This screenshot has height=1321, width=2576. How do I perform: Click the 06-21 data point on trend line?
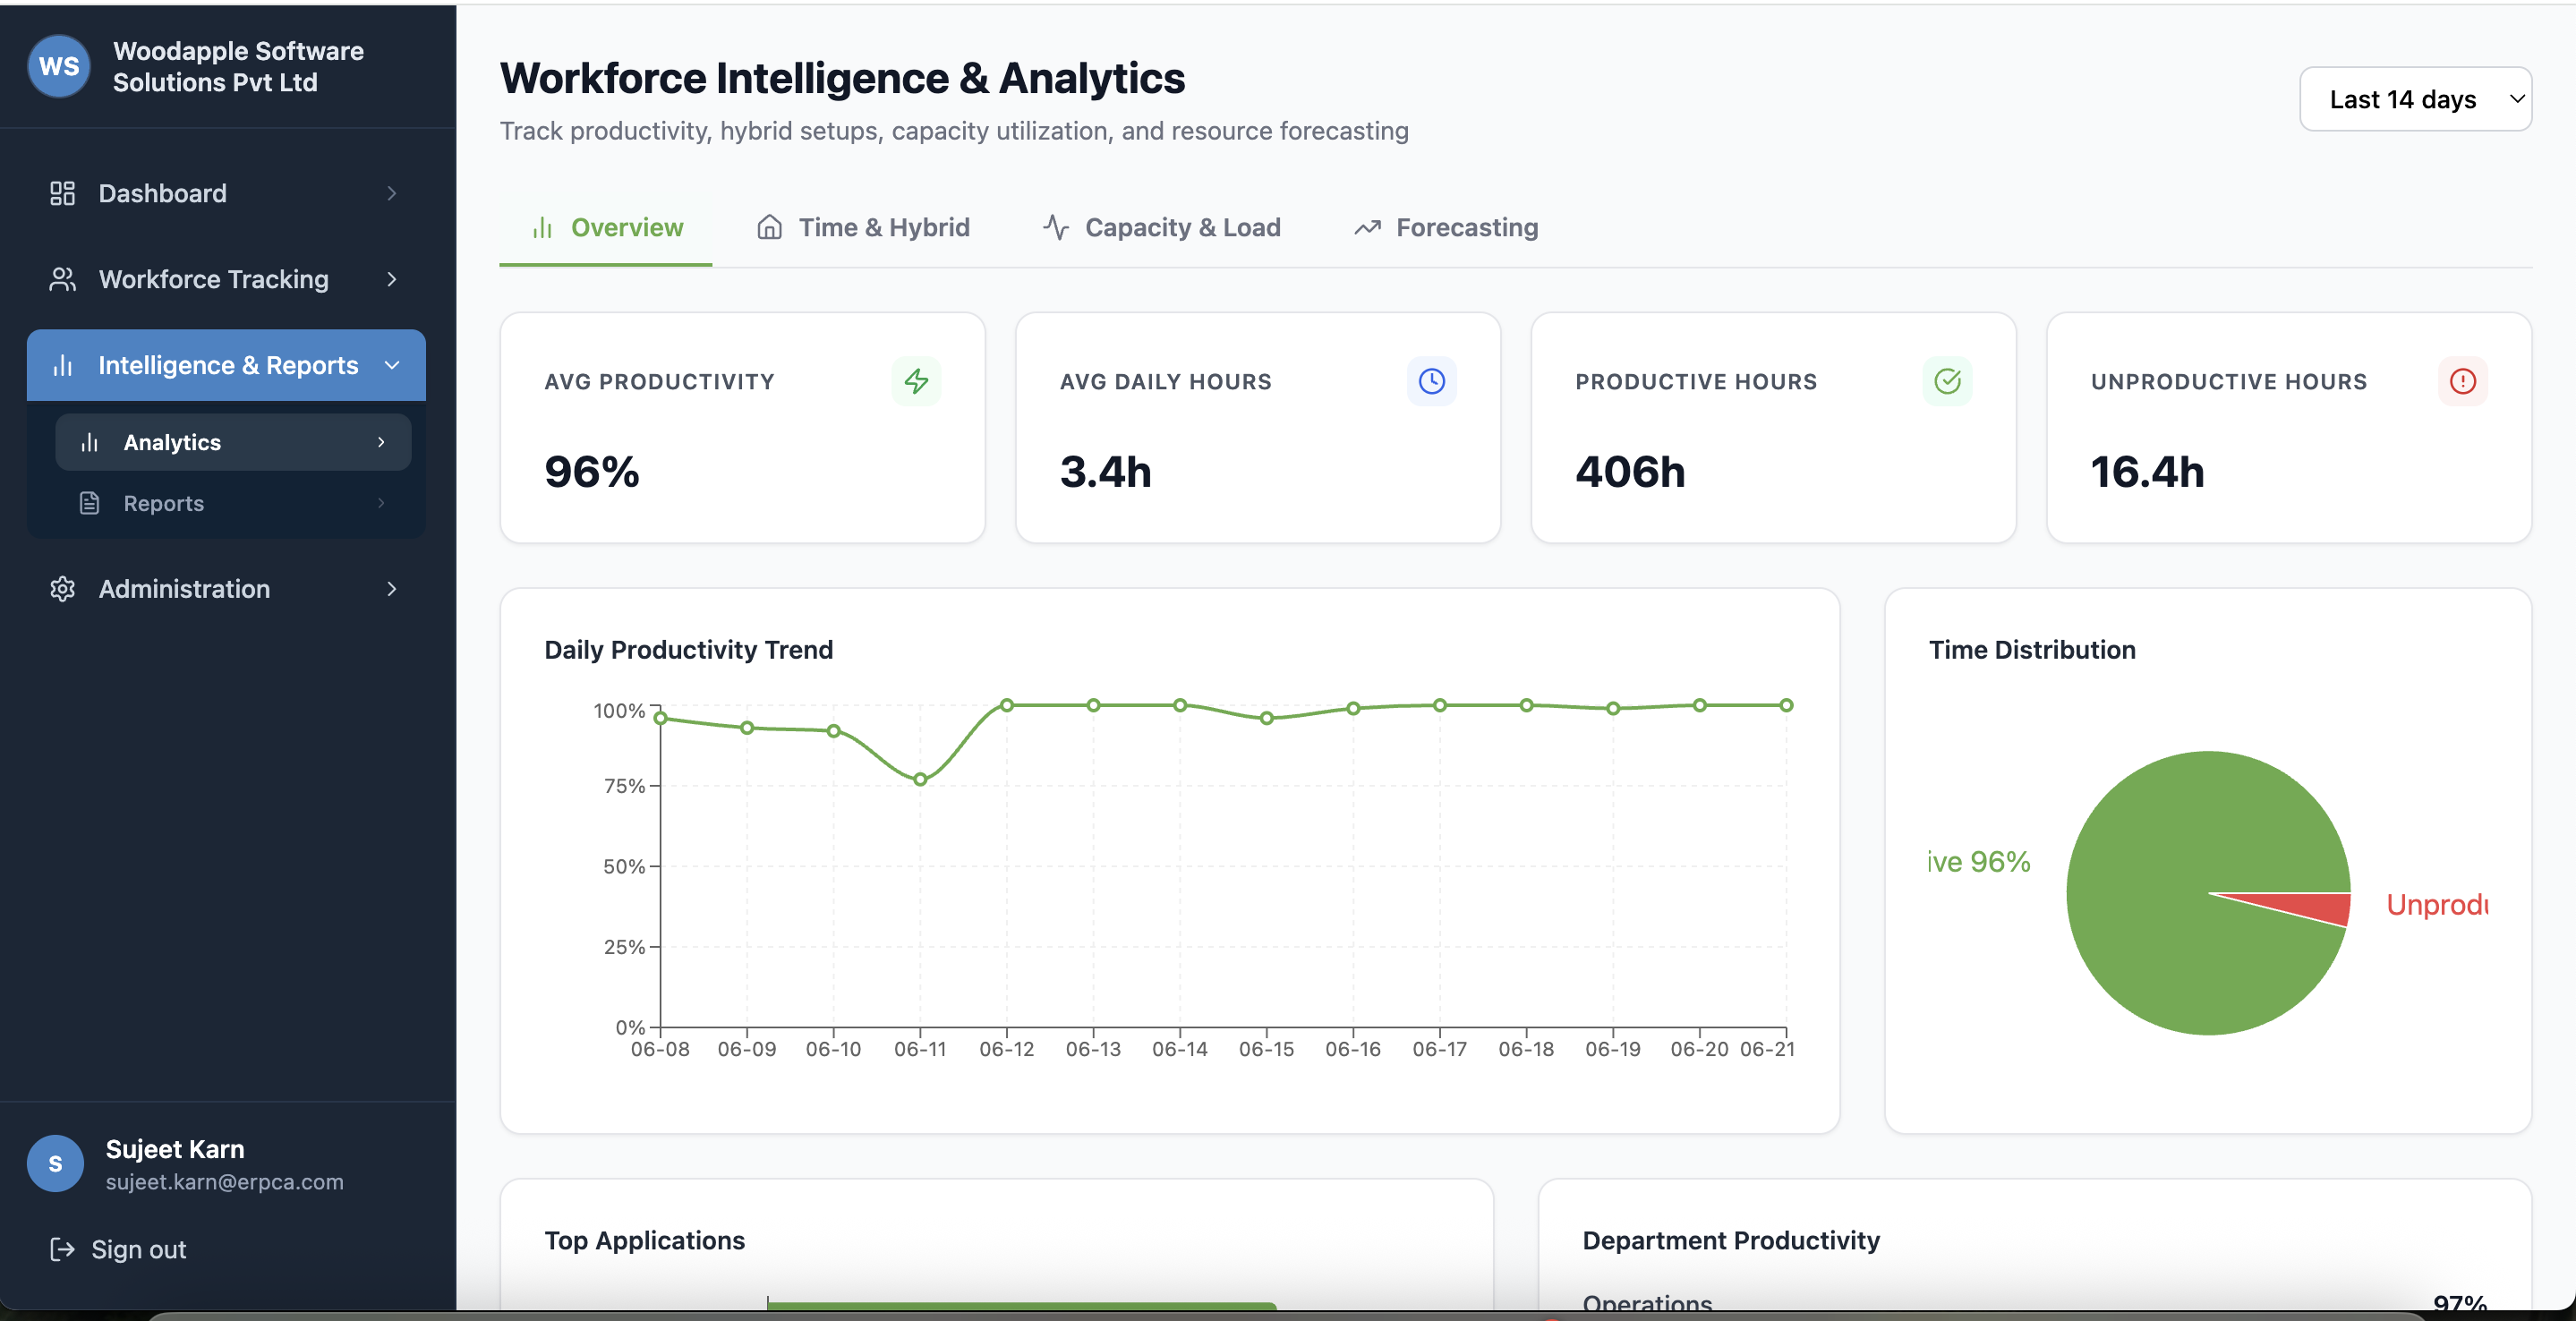click(x=1786, y=705)
